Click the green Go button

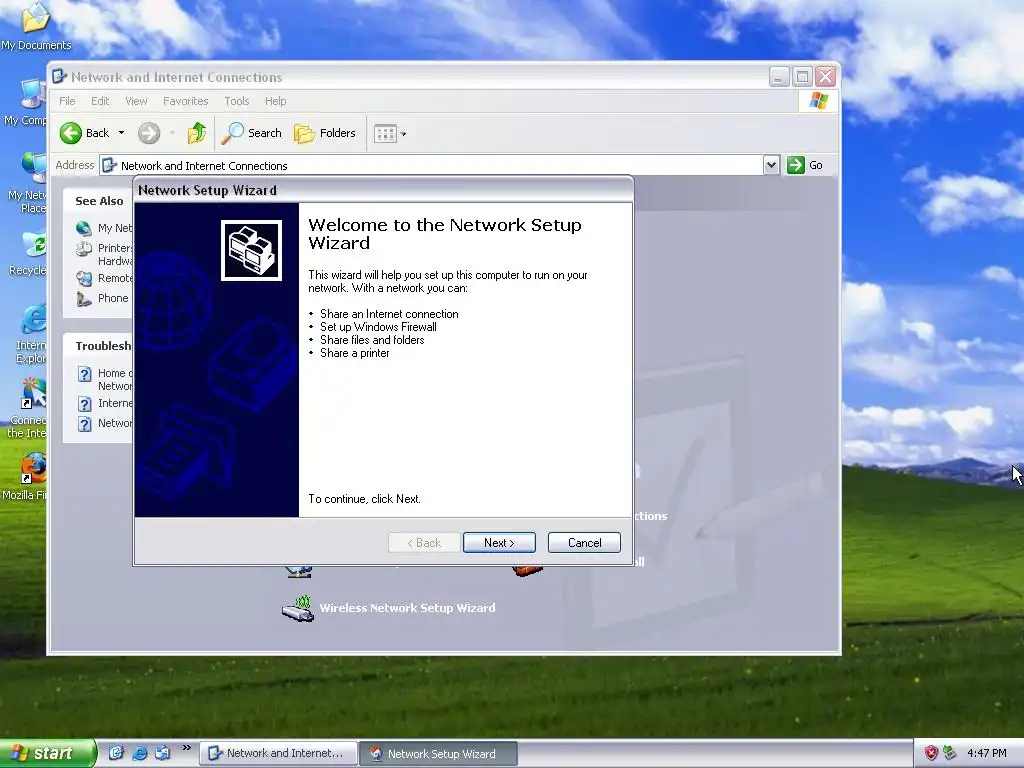click(x=805, y=165)
